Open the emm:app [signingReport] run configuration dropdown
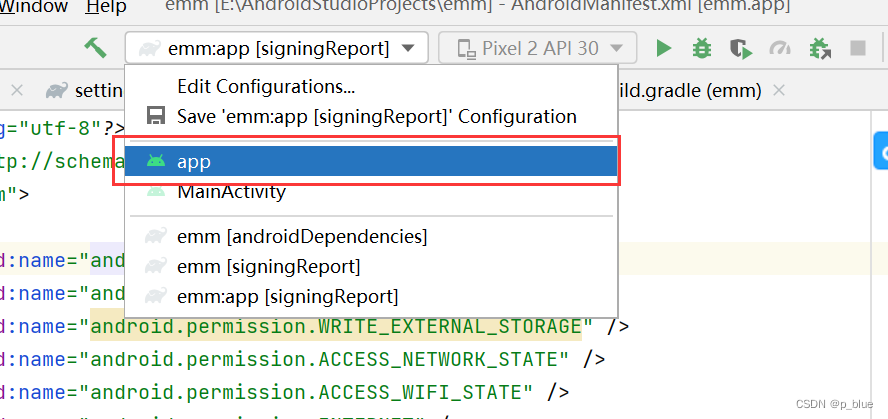Screen dimensions: 888x419 (x=276, y=48)
